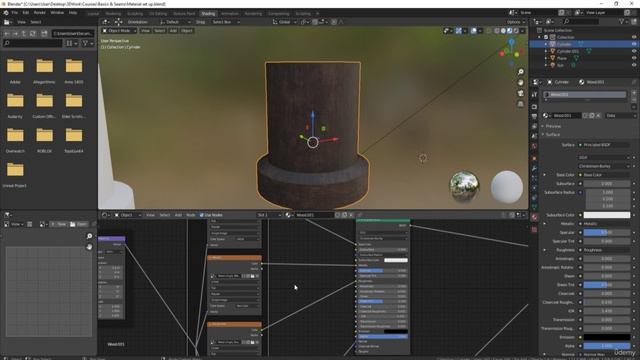
Task: Open the 3D viewport View menu
Action: click(145, 31)
